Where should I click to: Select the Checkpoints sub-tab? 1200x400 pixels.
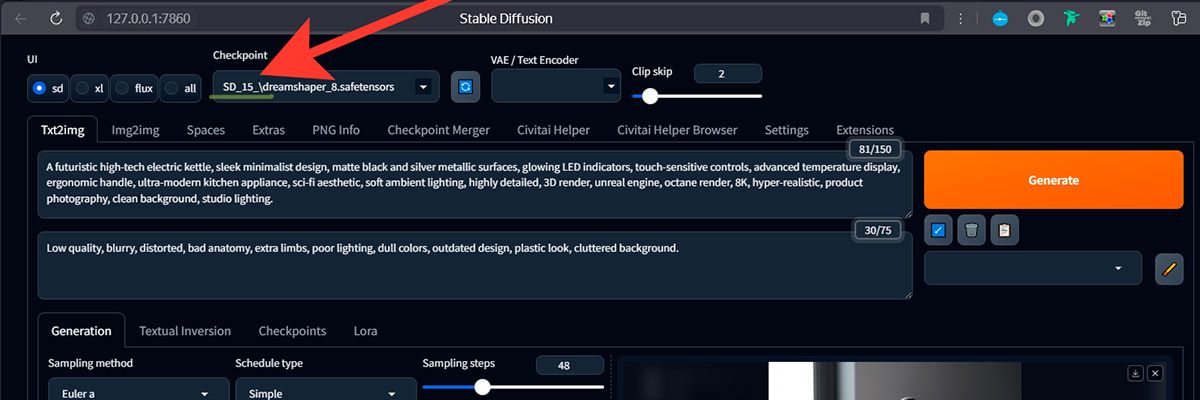pyautogui.click(x=292, y=331)
